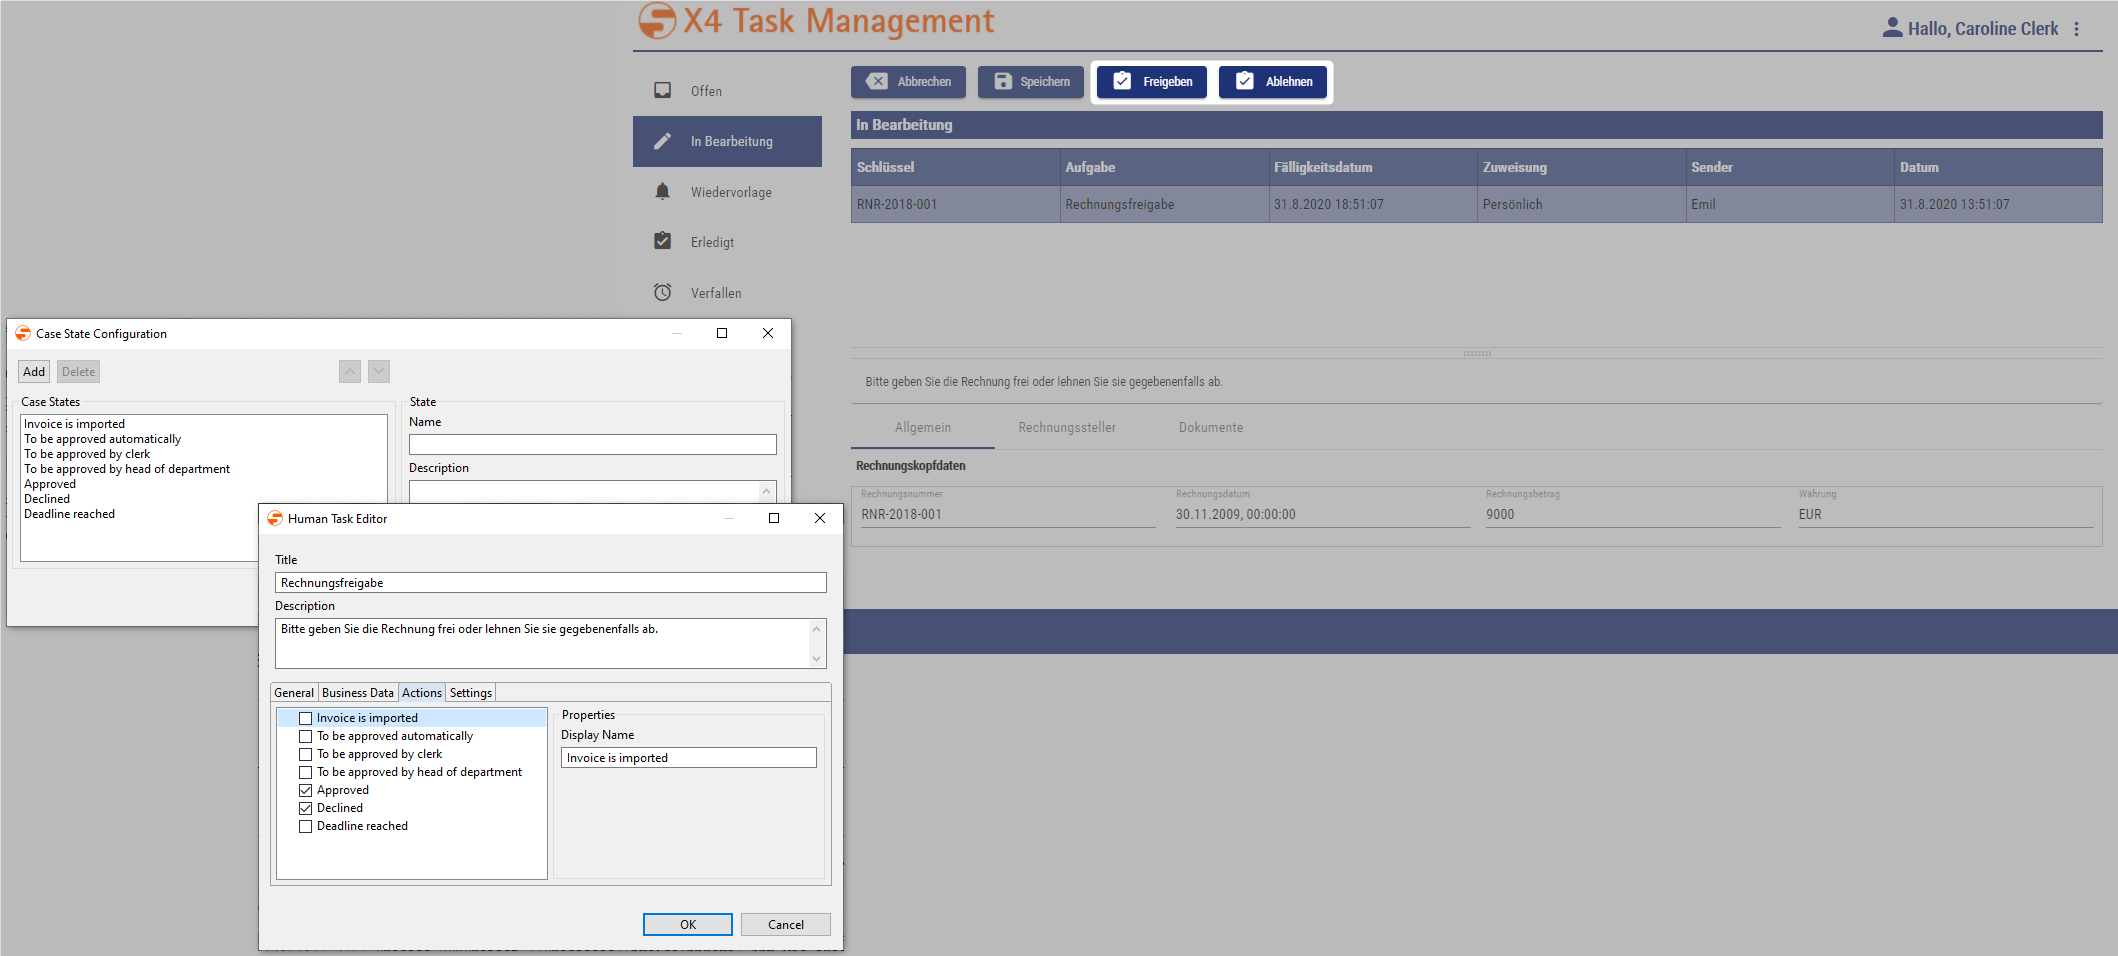2118x956 pixels.
Task: Click the pencil icon for In Bearbeitung
Action: tap(662, 141)
